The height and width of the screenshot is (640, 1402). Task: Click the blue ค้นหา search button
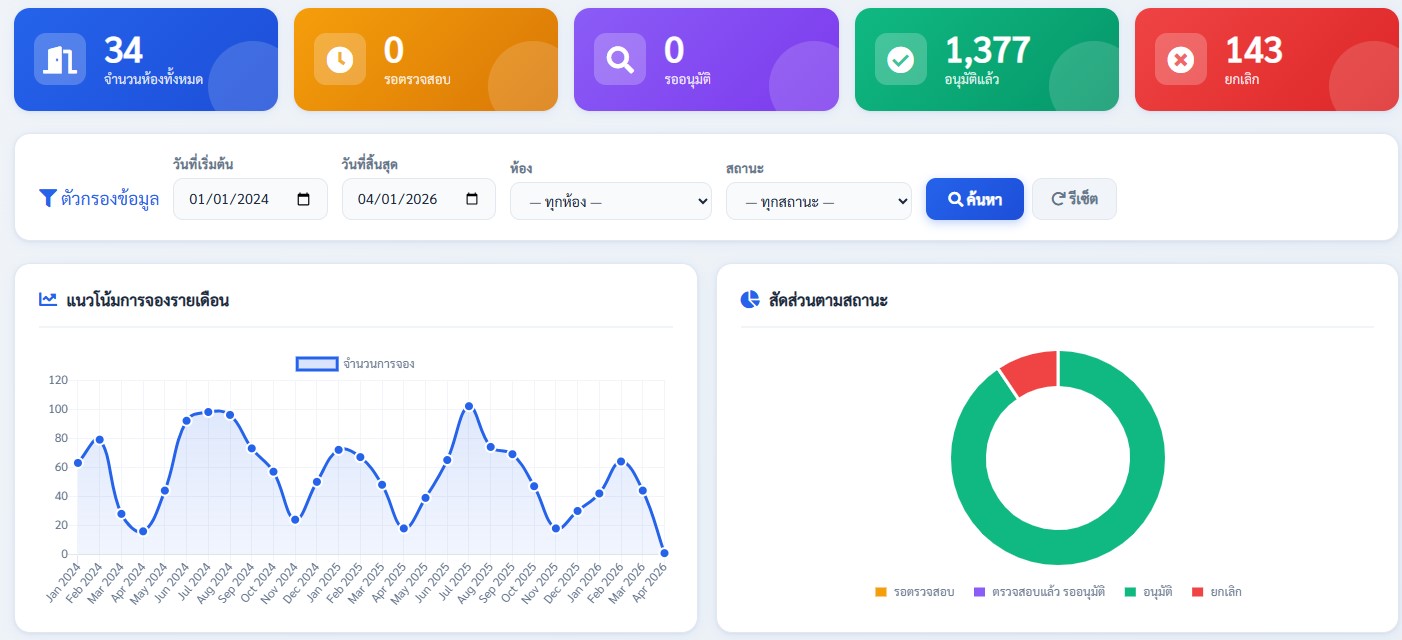pos(975,199)
